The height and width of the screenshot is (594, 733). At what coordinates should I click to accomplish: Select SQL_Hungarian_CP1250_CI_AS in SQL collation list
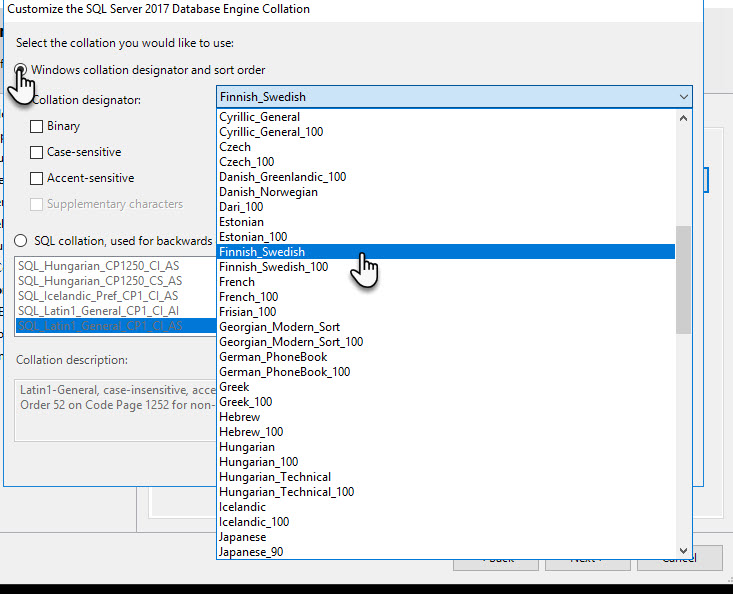click(116, 266)
